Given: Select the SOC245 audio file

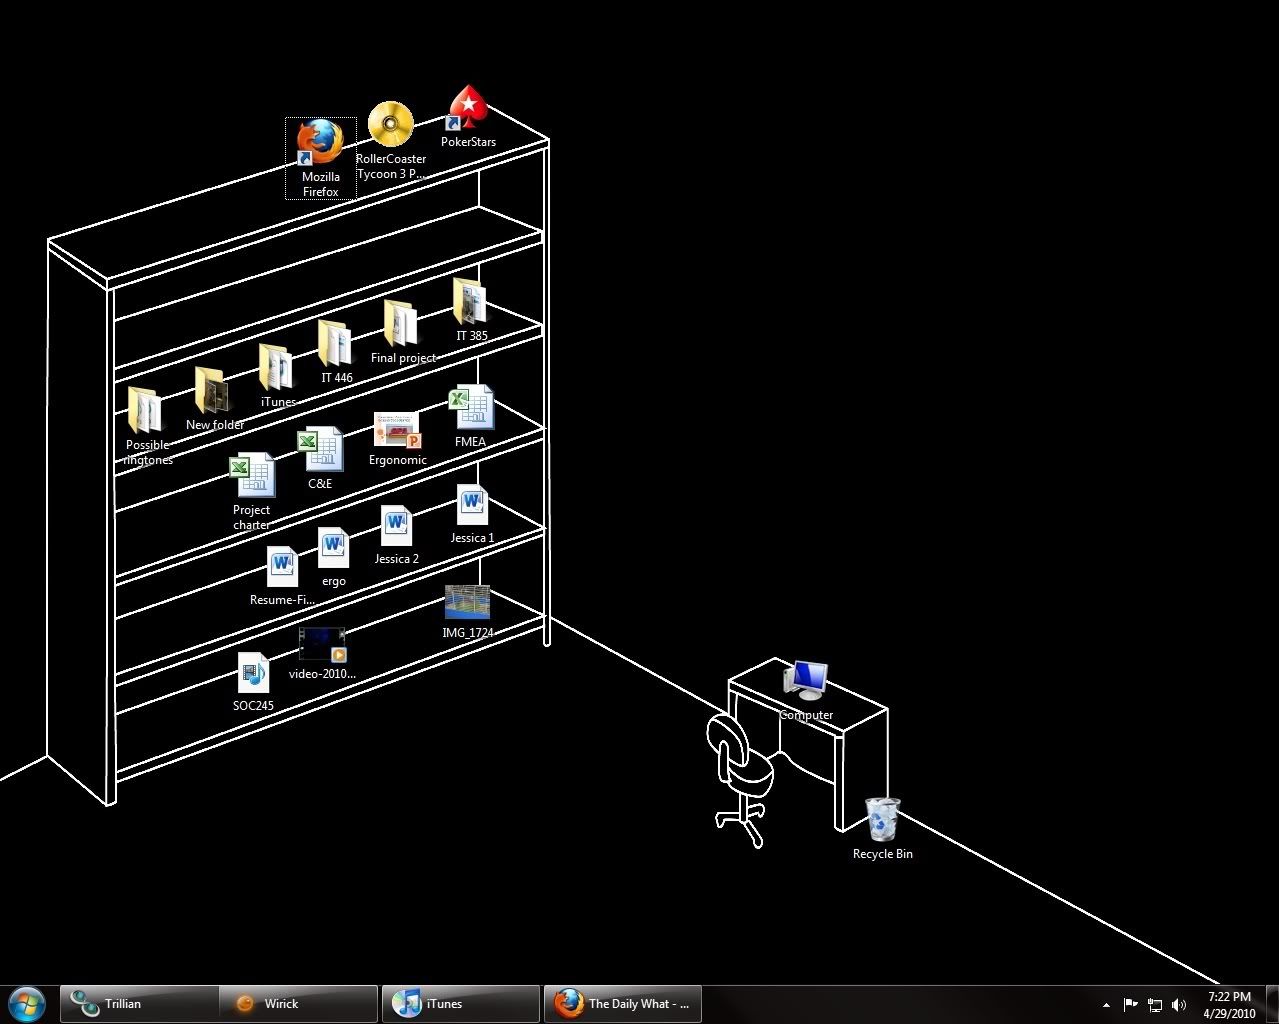Looking at the screenshot, I should pos(253,673).
